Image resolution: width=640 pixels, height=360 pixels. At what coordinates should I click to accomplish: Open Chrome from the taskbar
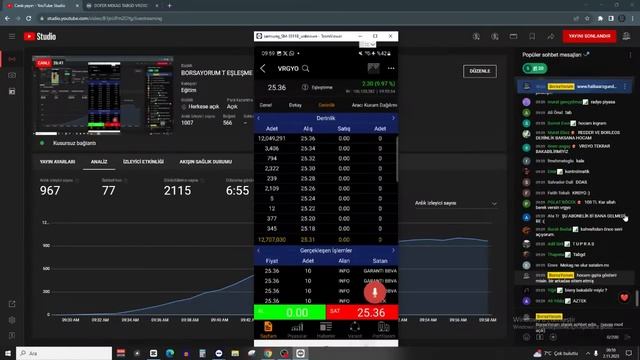pos(268,353)
